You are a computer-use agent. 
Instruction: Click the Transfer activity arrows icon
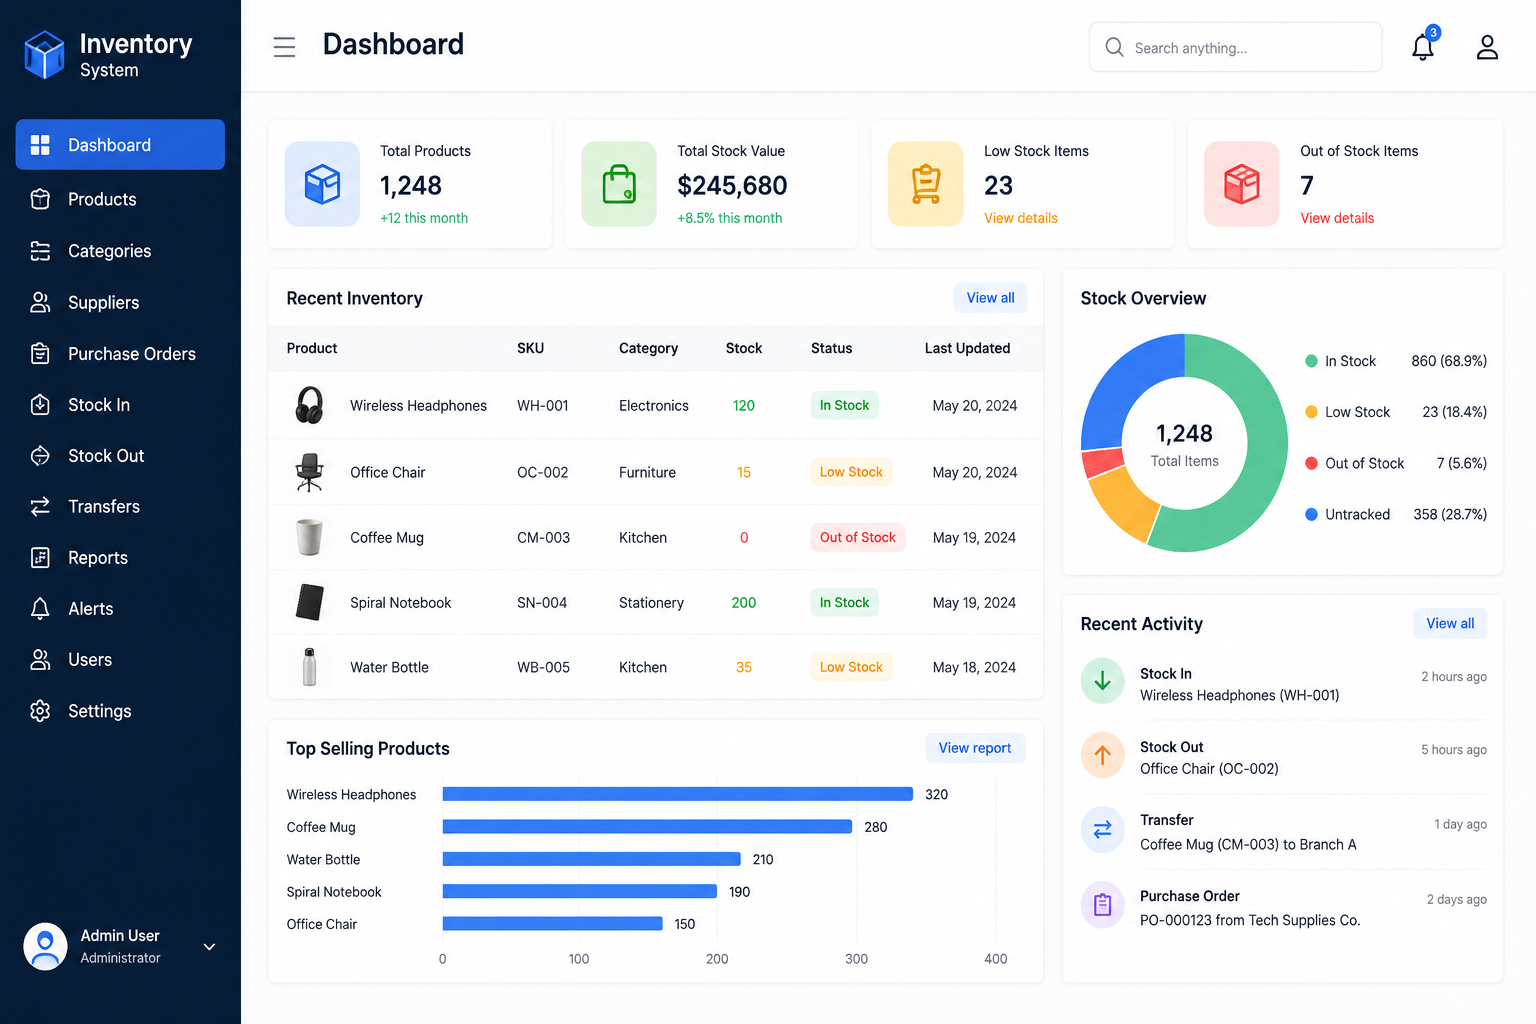point(1103,829)
